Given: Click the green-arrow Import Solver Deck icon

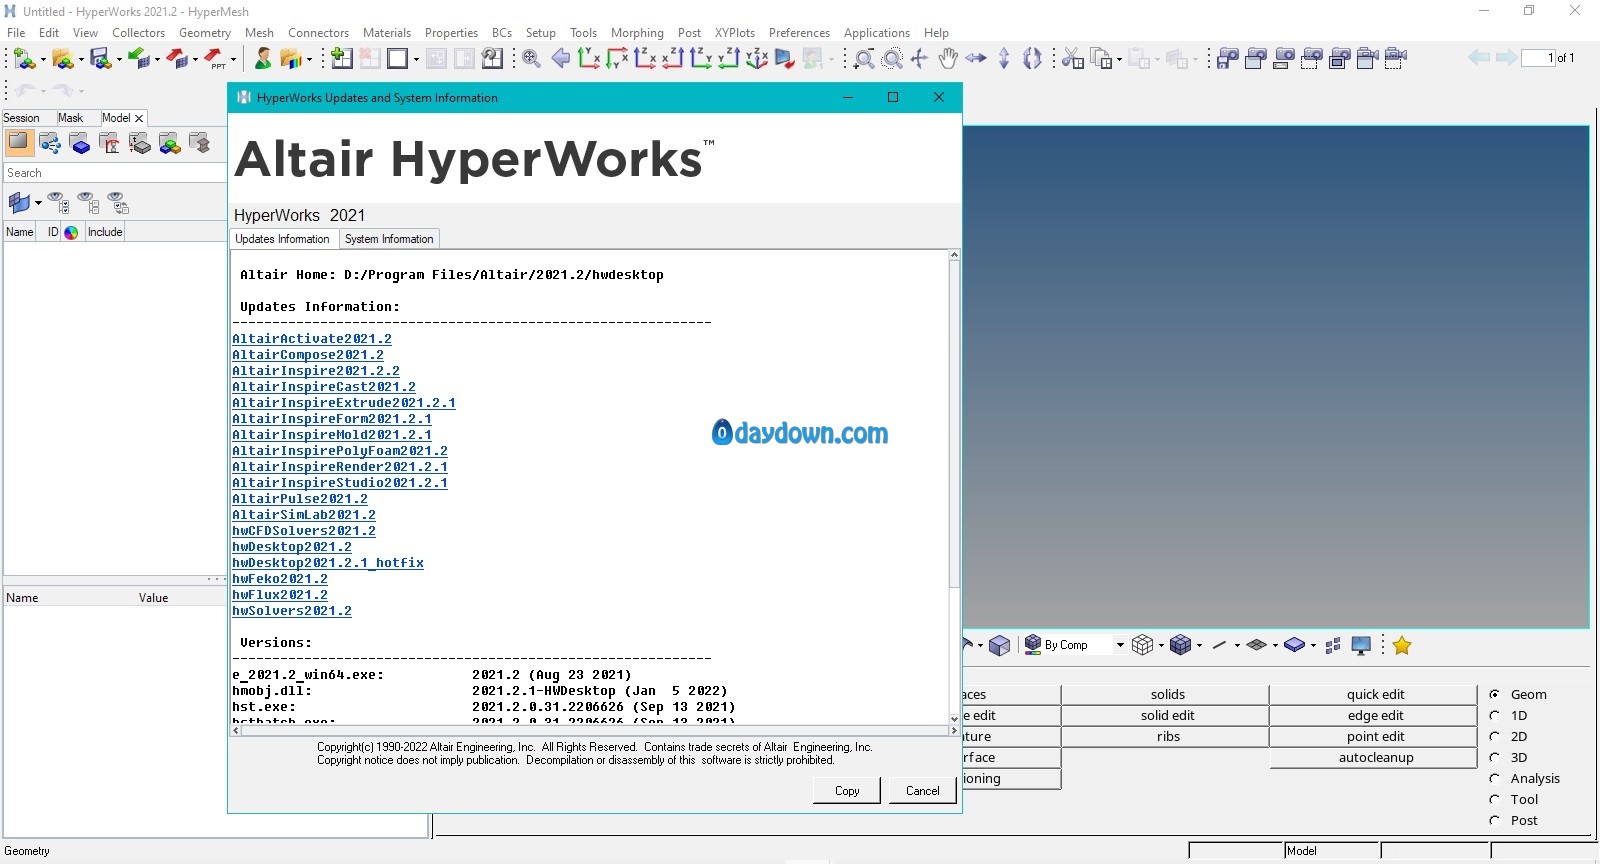Looking at the screenshot, I should [x=138, y=59].
